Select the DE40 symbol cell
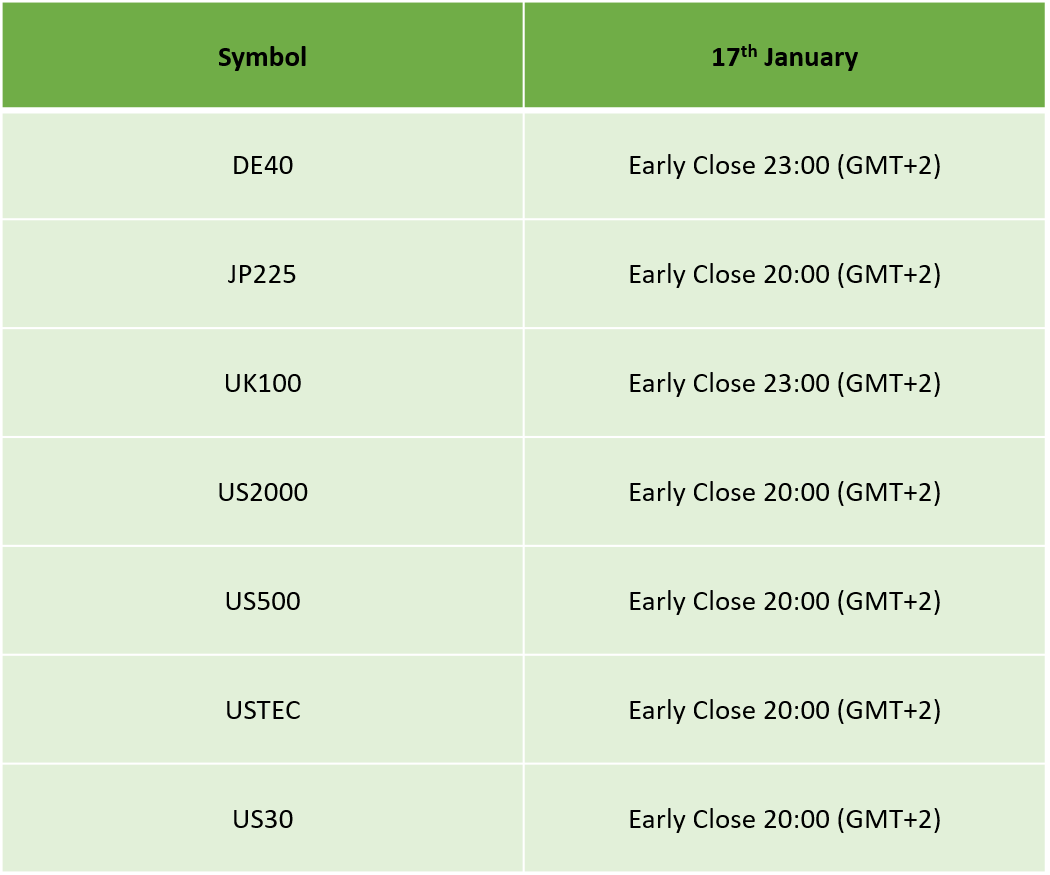 click(x=262, y=165)
